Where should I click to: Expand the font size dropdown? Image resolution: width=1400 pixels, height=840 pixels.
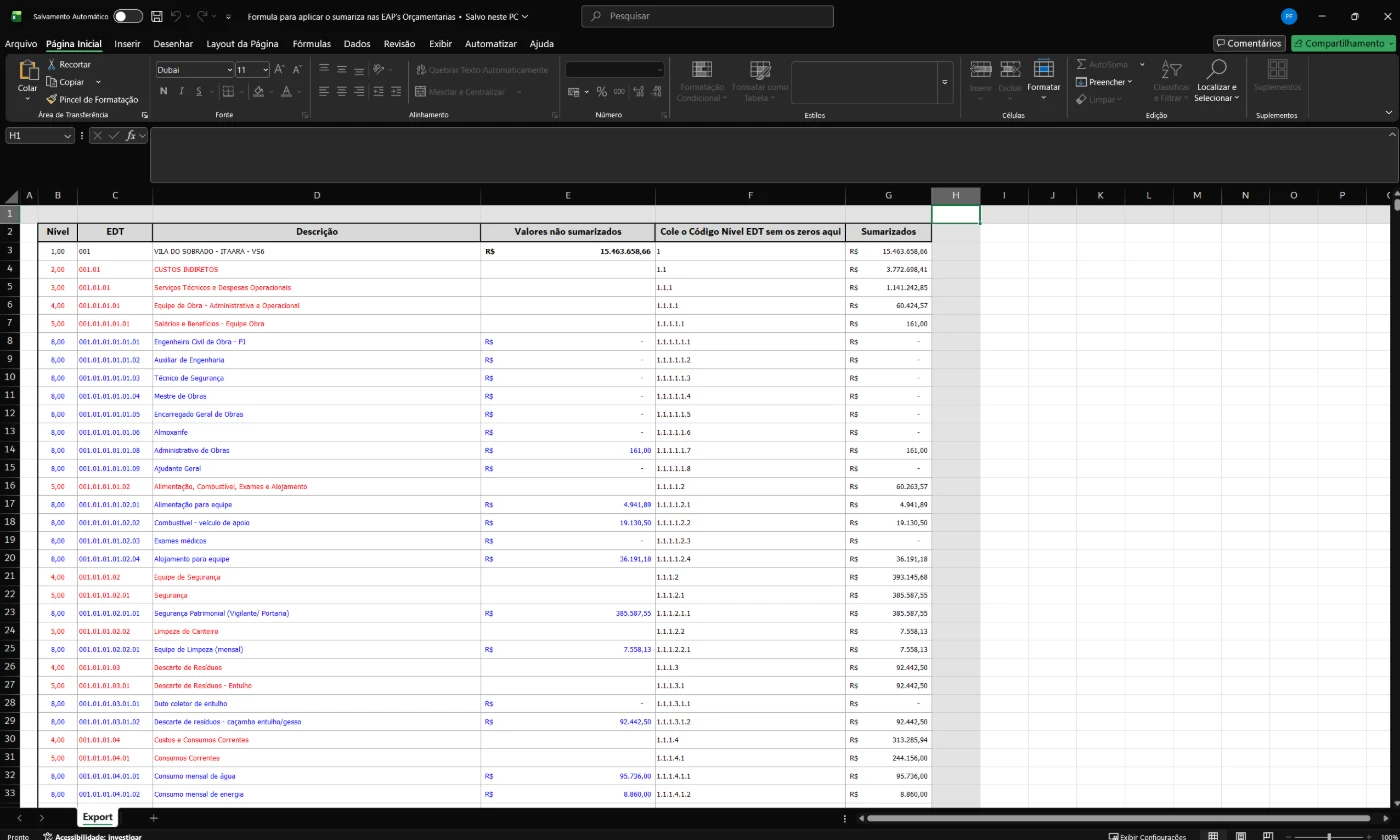[265, 70]
